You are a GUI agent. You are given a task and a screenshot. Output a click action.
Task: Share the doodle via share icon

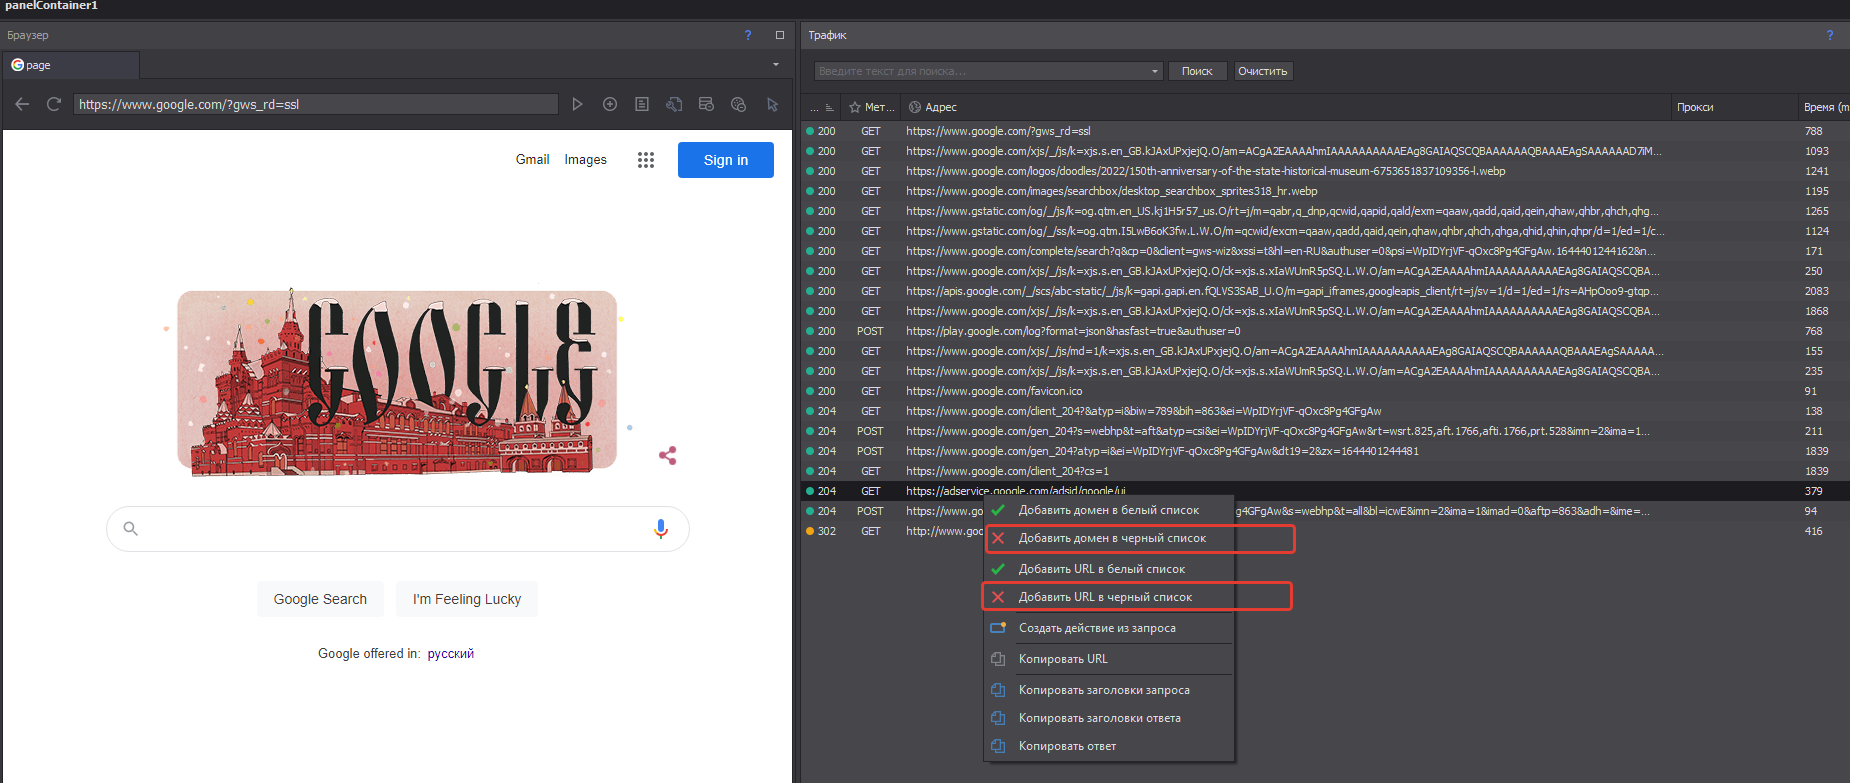(668, 456)
